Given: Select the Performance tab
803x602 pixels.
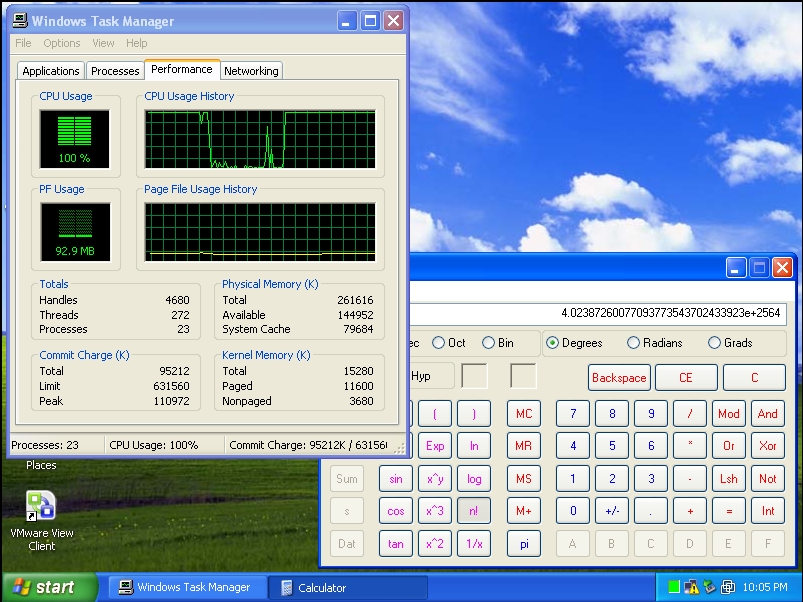Looking at the screenshot, I should 182,69.
